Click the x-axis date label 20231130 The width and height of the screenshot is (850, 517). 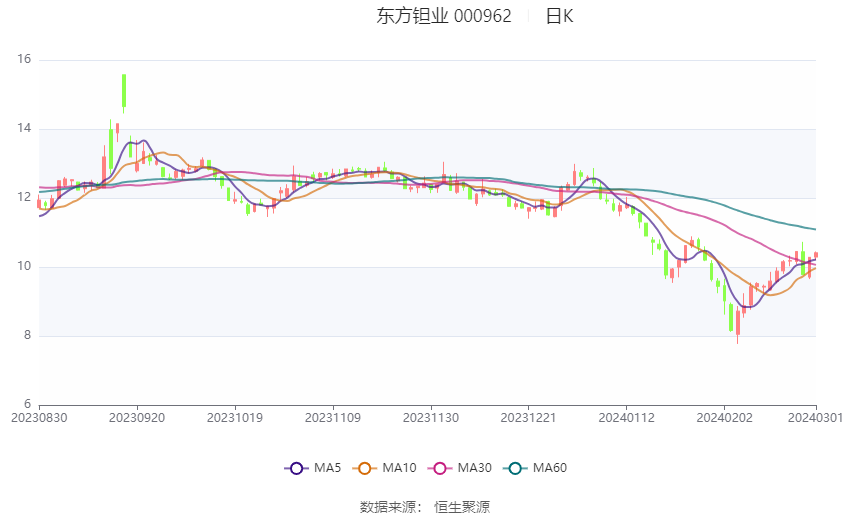click(431, 418)
